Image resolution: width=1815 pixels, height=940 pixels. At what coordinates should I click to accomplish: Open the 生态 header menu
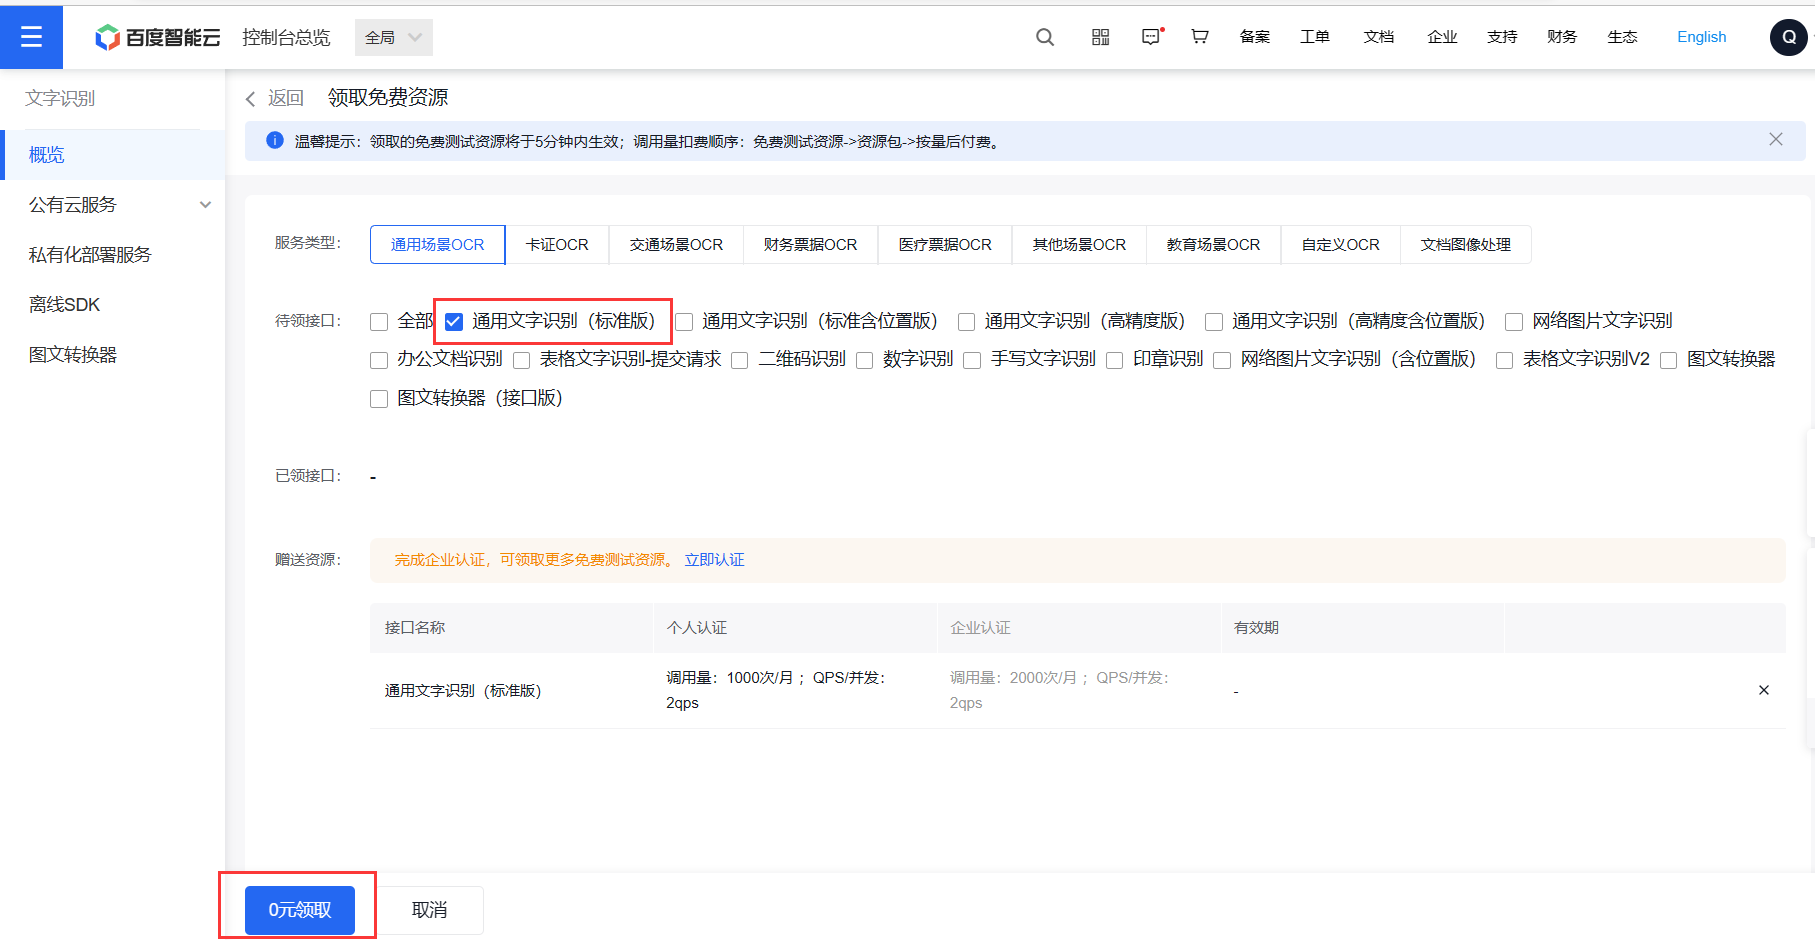point(1622,37)
